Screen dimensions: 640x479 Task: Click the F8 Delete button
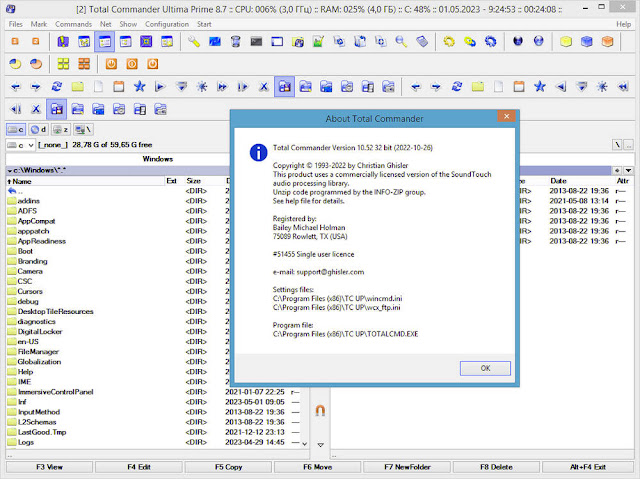point(496,467)
